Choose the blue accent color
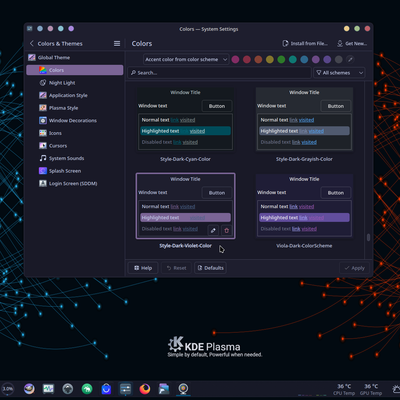The width and height of the screenshot is (400, 400). pos(304,59)
